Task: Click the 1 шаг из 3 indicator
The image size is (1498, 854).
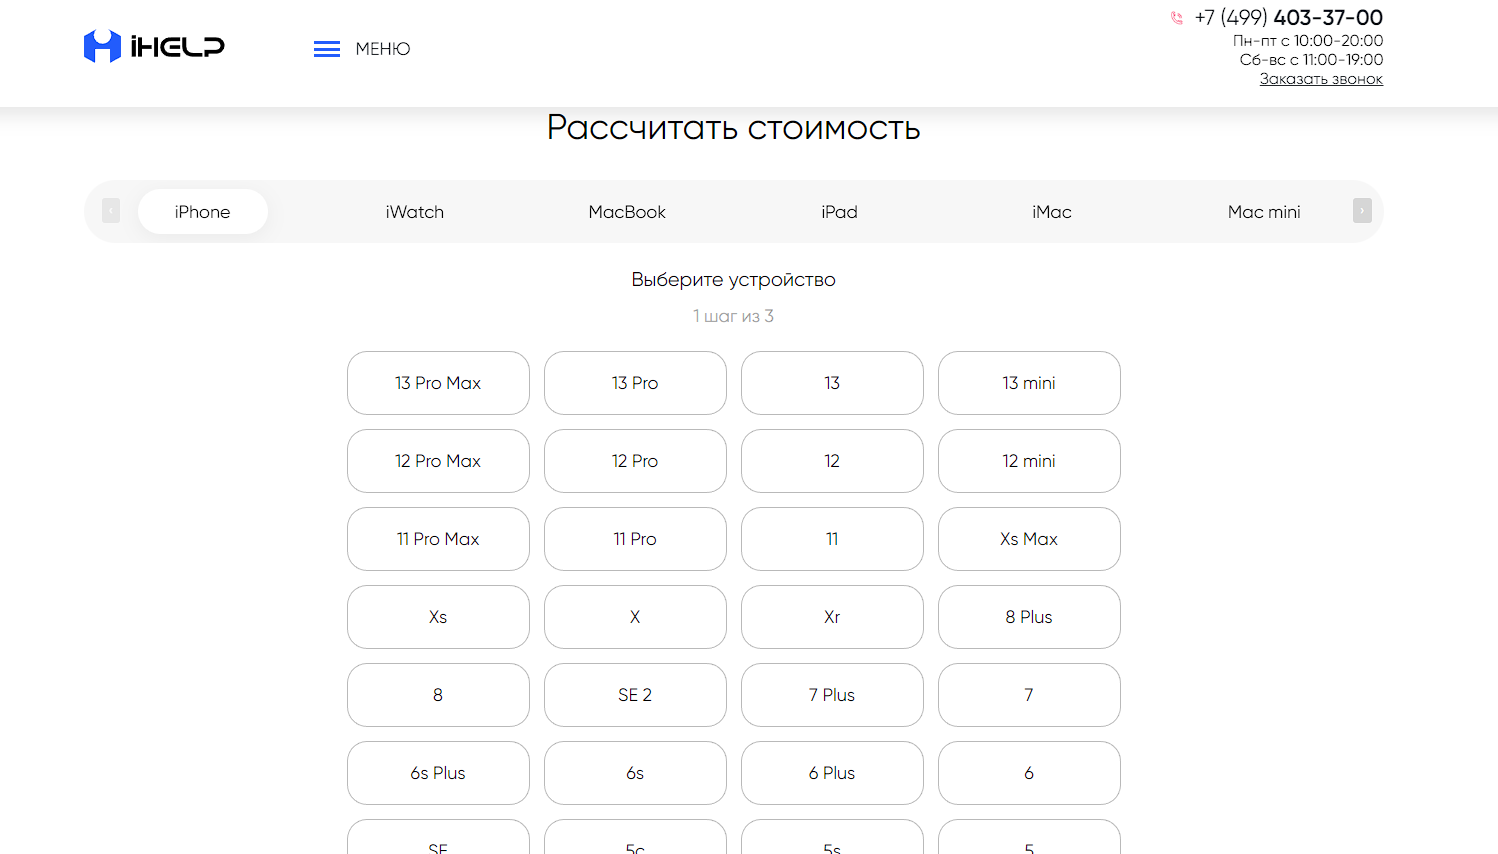Action: (733, 316)
